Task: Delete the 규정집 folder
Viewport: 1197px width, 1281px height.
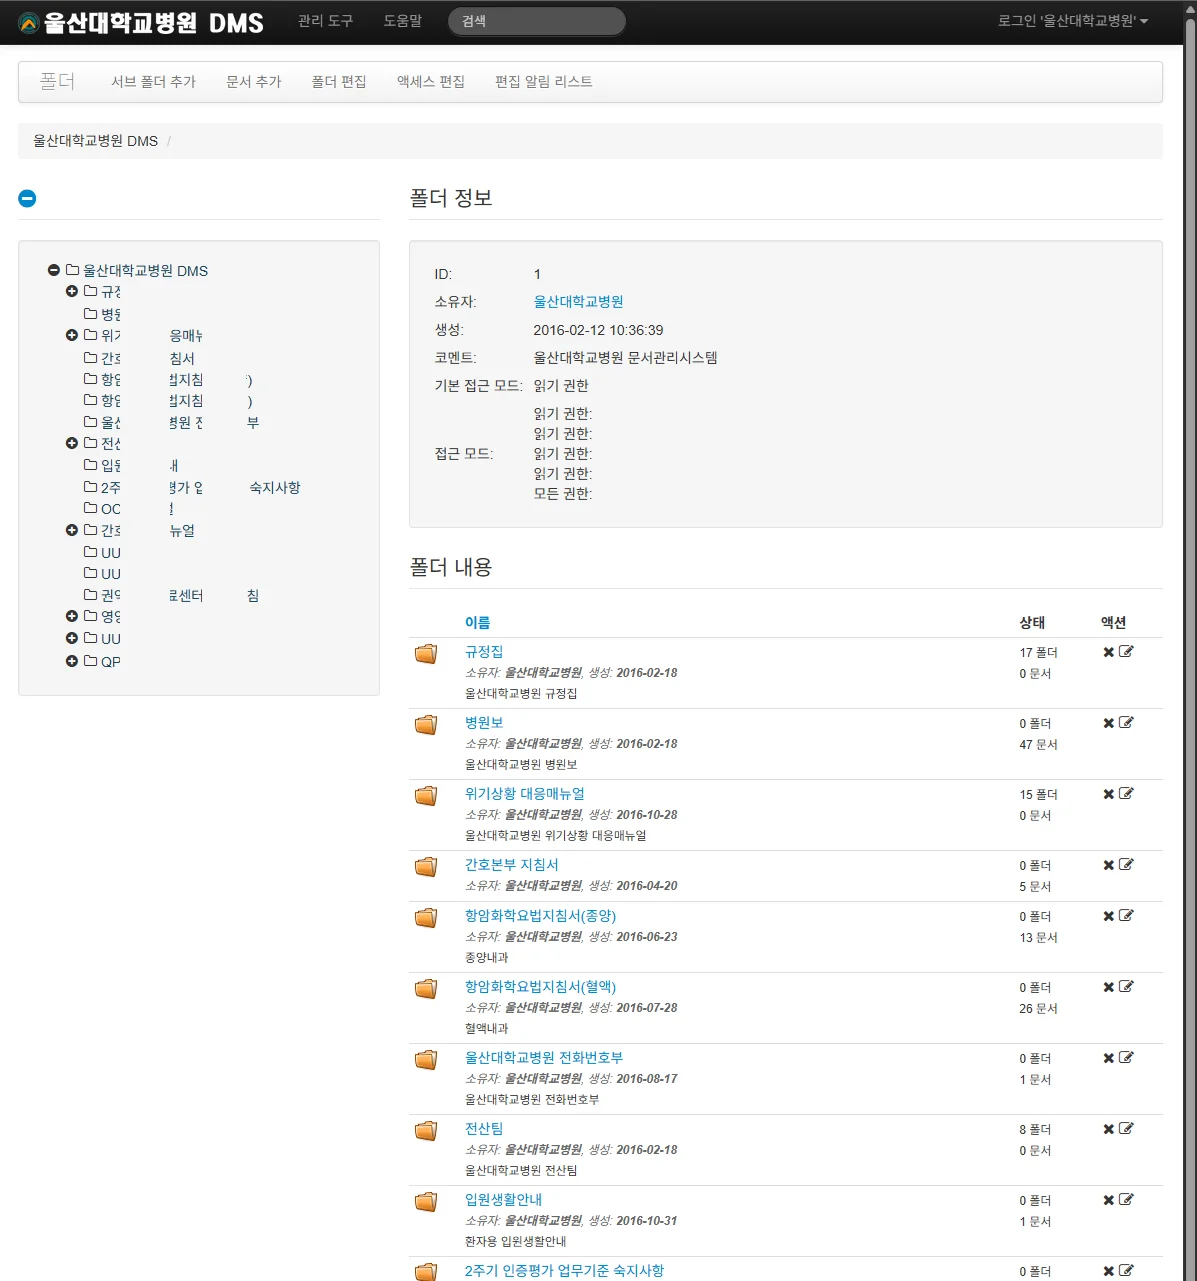Action: [x=1108, y=652]
